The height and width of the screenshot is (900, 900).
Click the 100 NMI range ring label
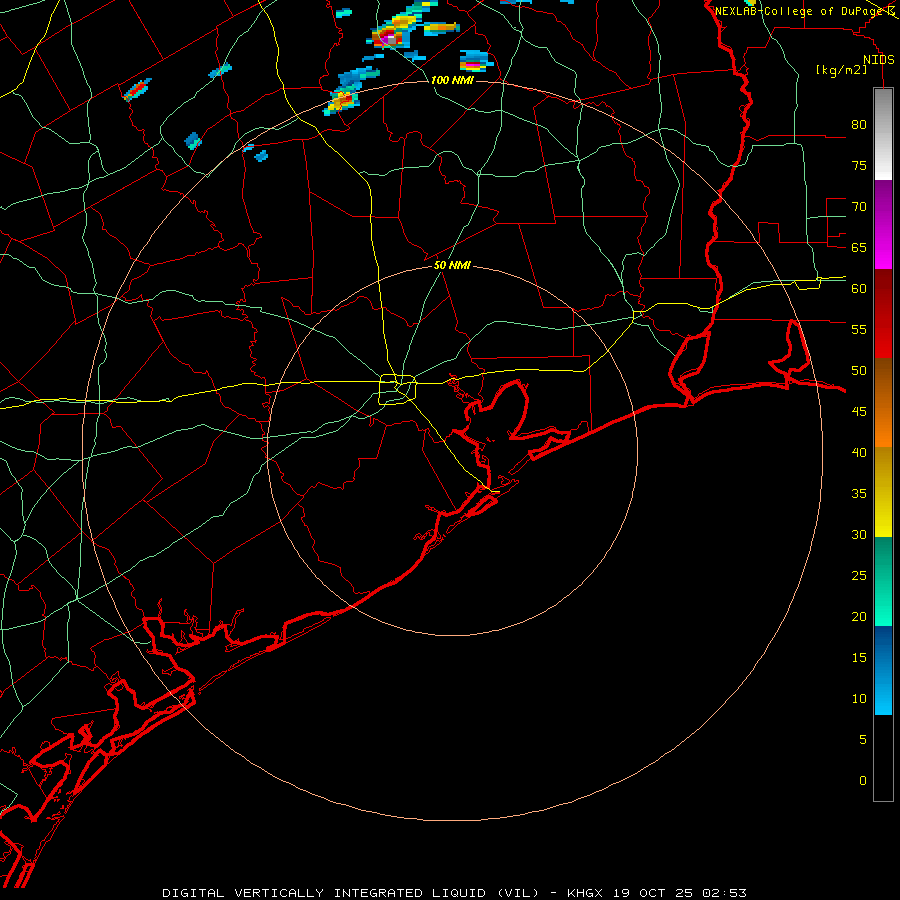[452, 80]
